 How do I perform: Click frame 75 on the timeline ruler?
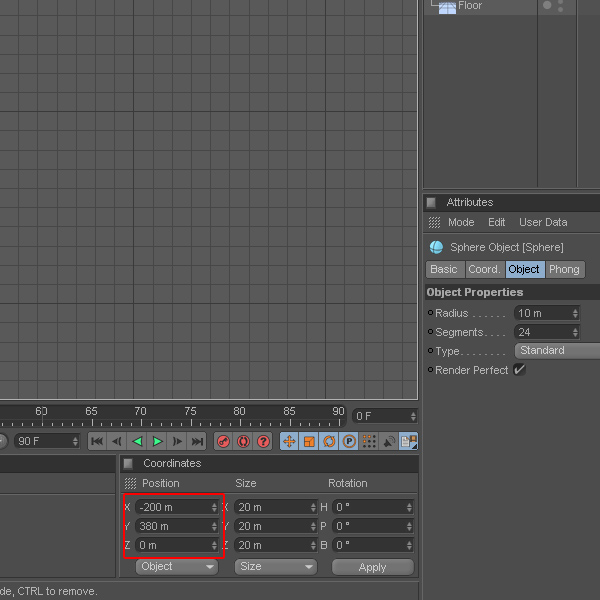coord(191,412)
